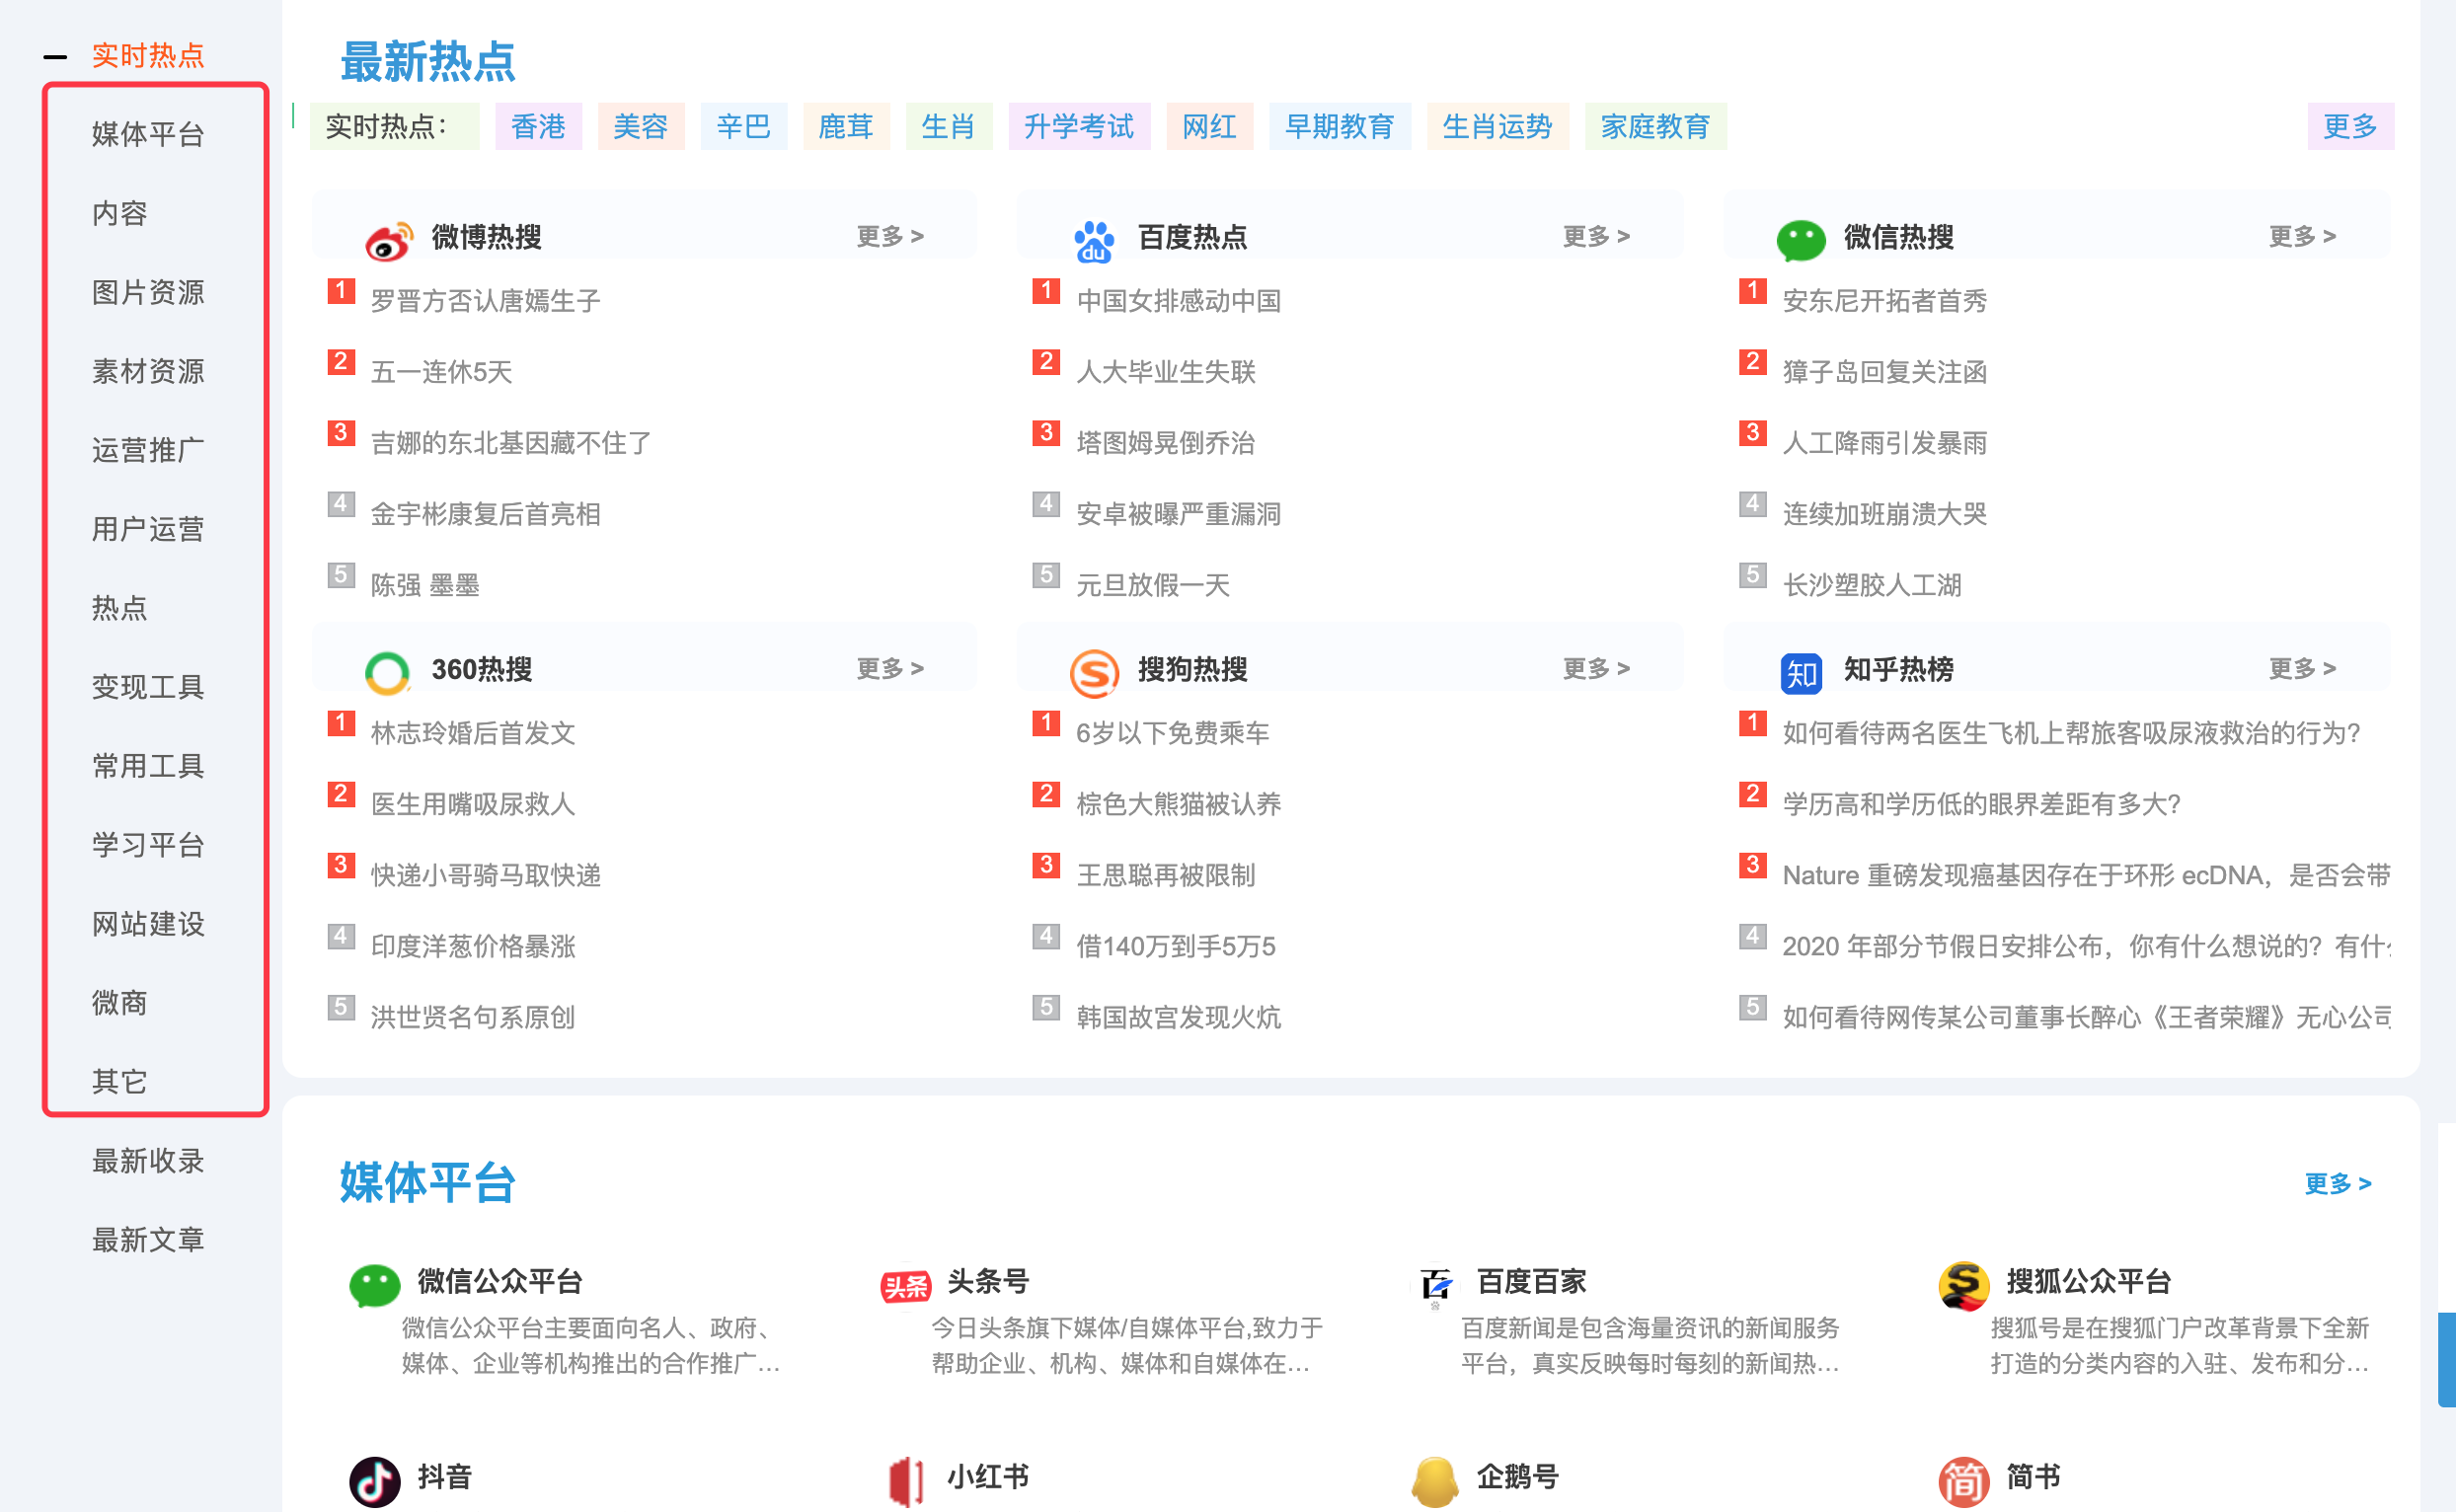Open Zhihu item 学历高和学历低的眼界差距有多大?
2456x1512 pixels.
[1981, 804]
